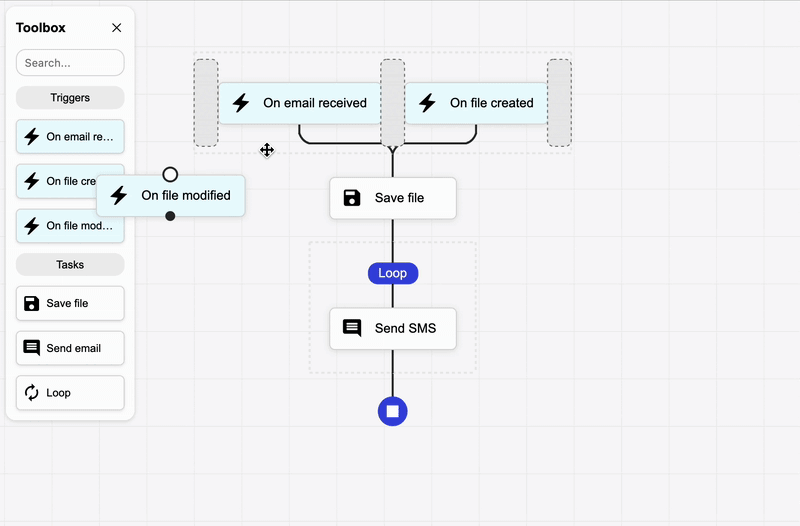Click the blue stop end node
Image resolution: width=800 pixels, height=526 pixels.
[x=393, y=411]
